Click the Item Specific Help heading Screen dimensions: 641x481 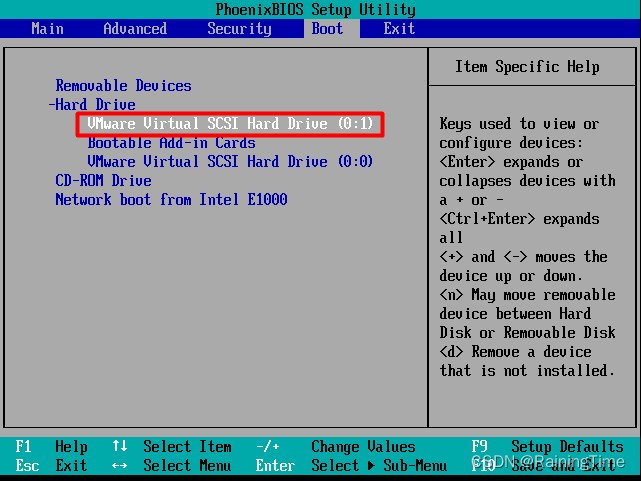tap(527, 67)
